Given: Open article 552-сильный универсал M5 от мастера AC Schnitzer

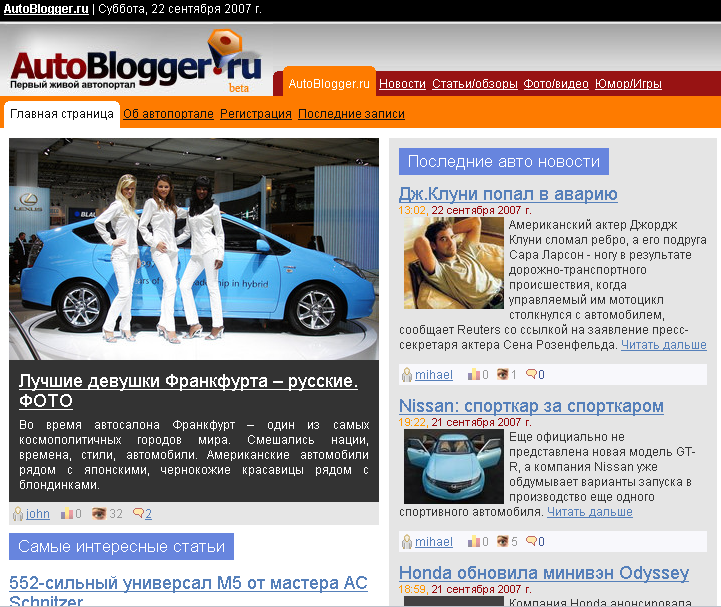Looking at the screenshot, I should pyautogui.click(x=188, y=591).
